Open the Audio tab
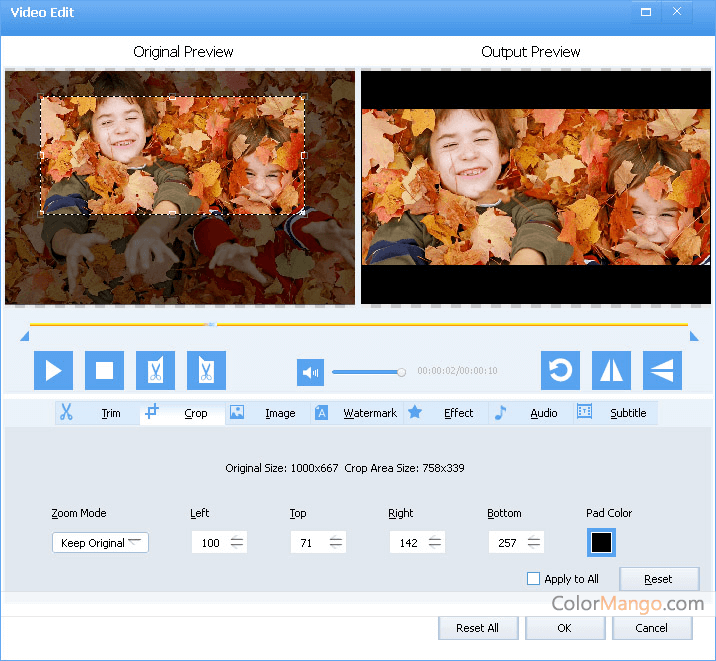716x661 pixels. [x=531, y=413]
